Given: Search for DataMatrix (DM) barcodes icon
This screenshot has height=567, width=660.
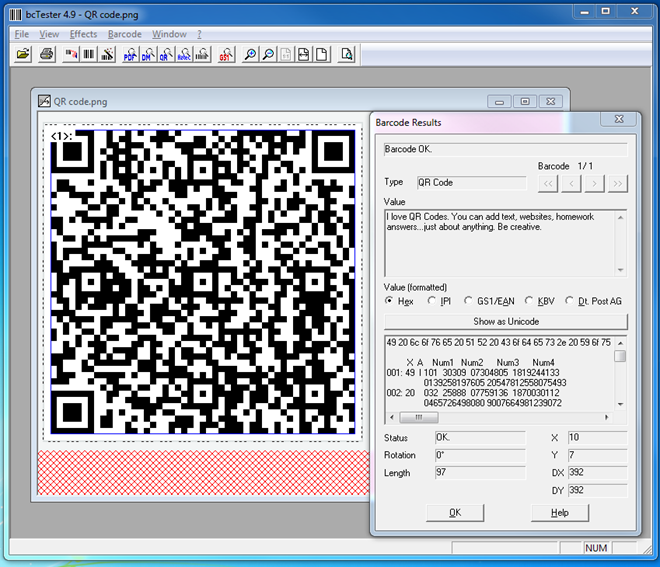Looking at the screenshot, I should 148,54.
